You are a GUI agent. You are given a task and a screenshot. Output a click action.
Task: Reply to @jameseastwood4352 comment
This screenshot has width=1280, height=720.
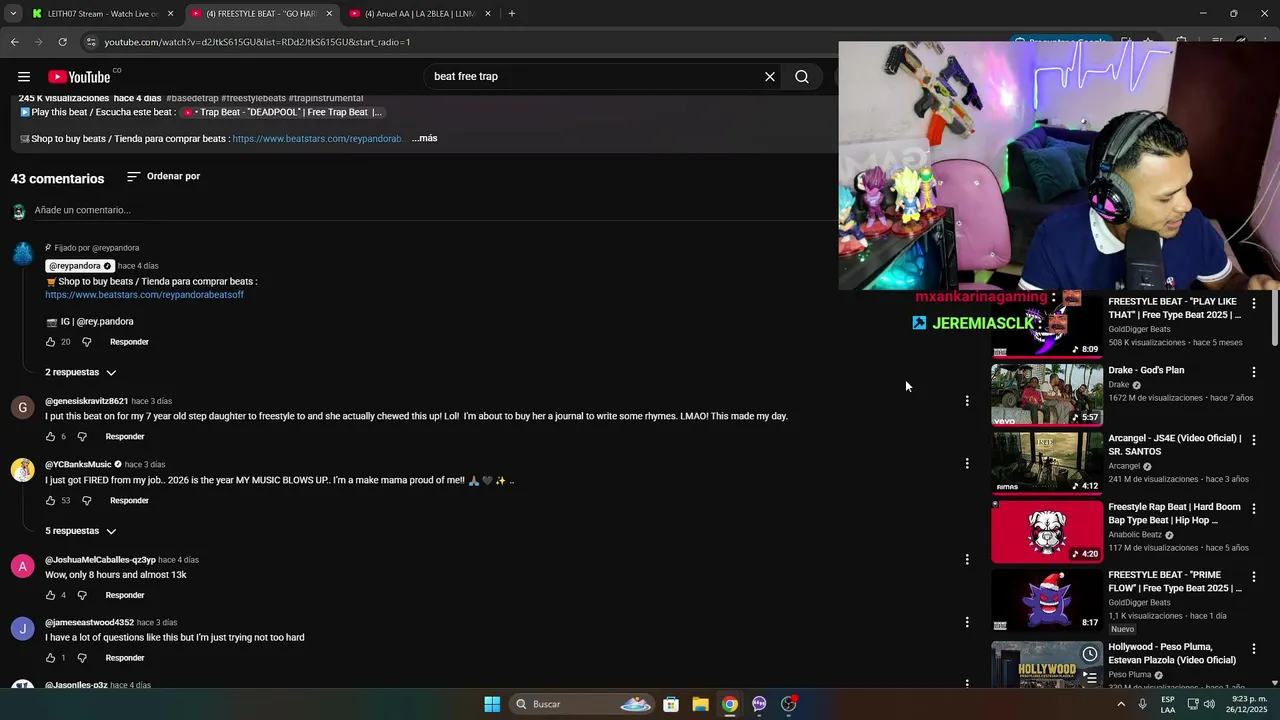tap(125, 658)
